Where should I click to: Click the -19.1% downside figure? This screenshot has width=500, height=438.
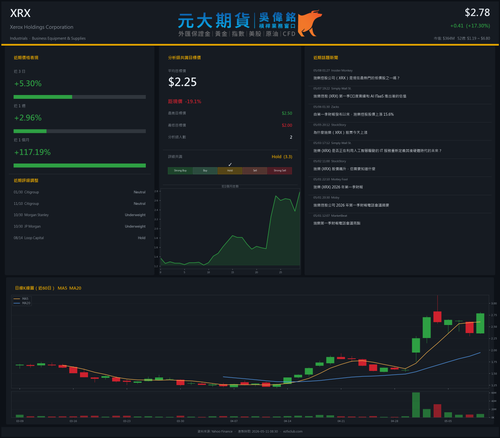(x=193, y=101)
